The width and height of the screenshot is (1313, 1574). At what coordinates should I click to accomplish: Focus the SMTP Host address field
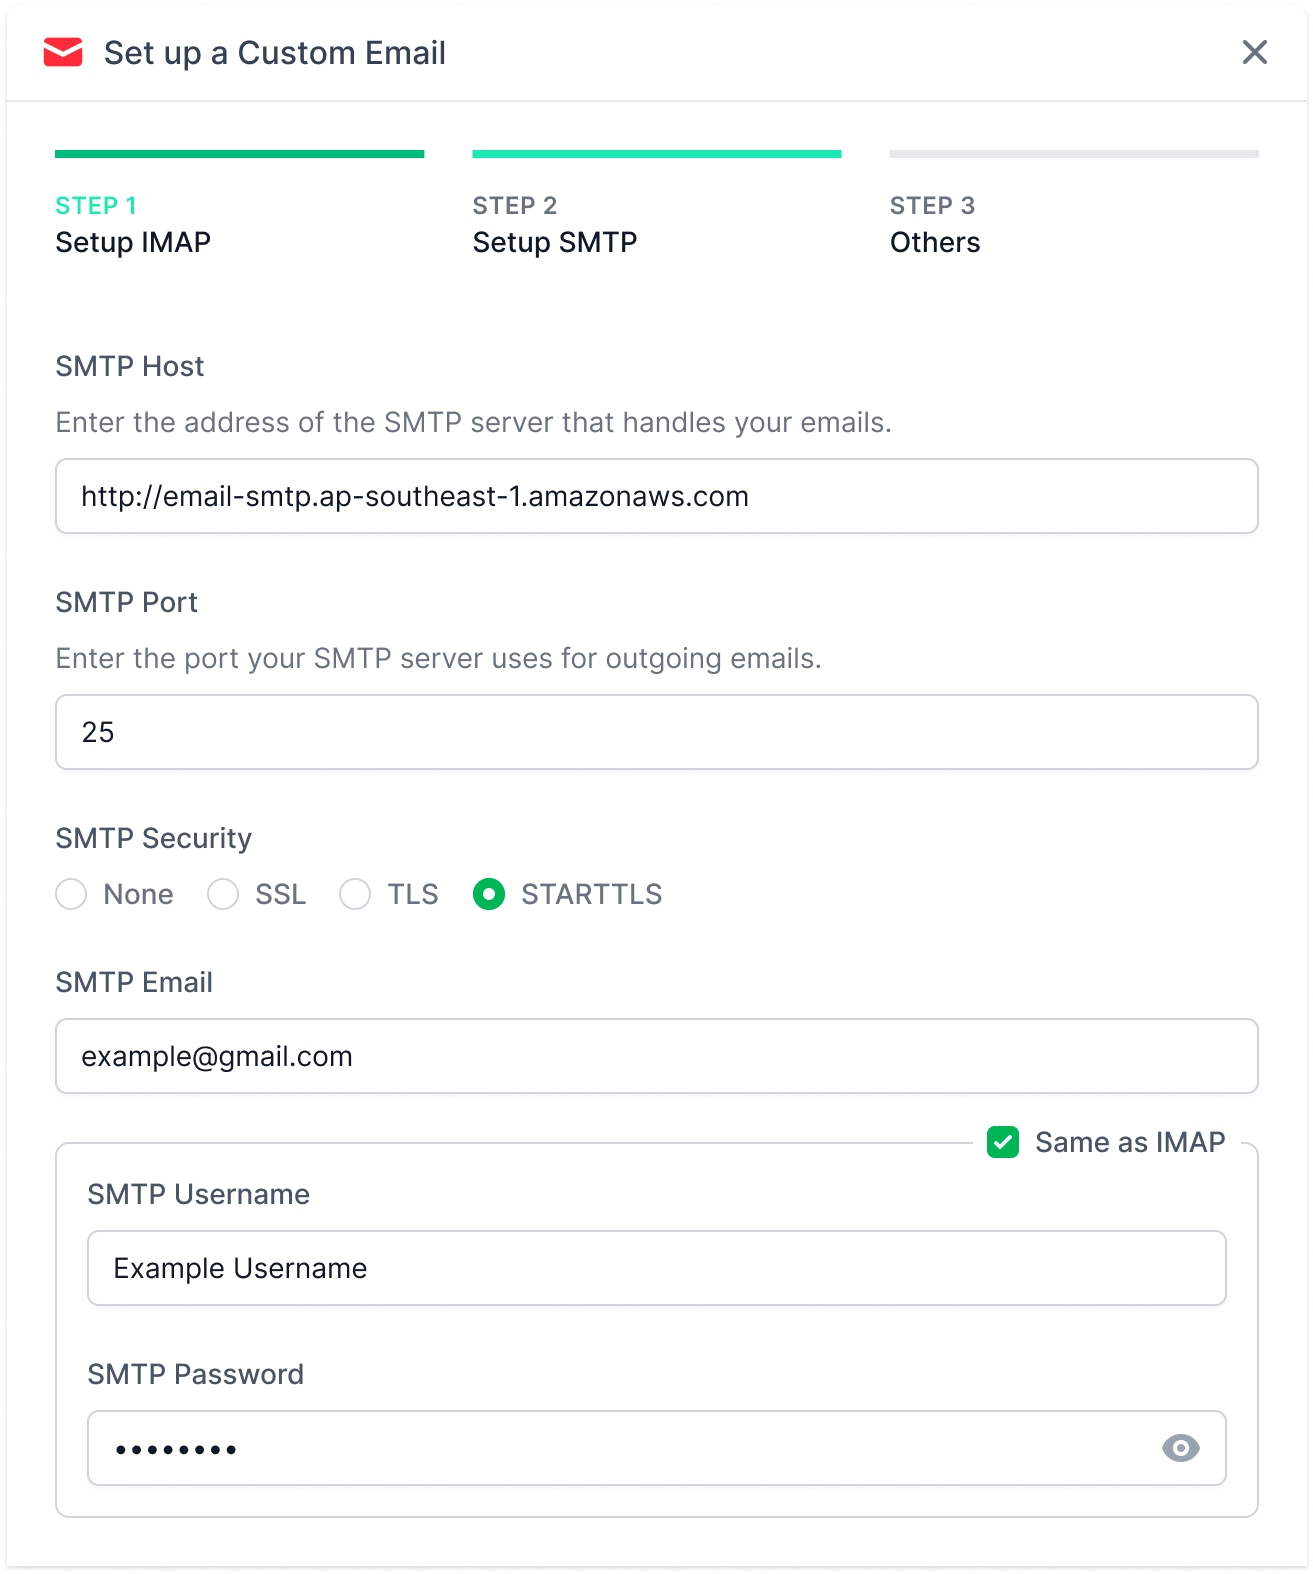tap(656, 496)
